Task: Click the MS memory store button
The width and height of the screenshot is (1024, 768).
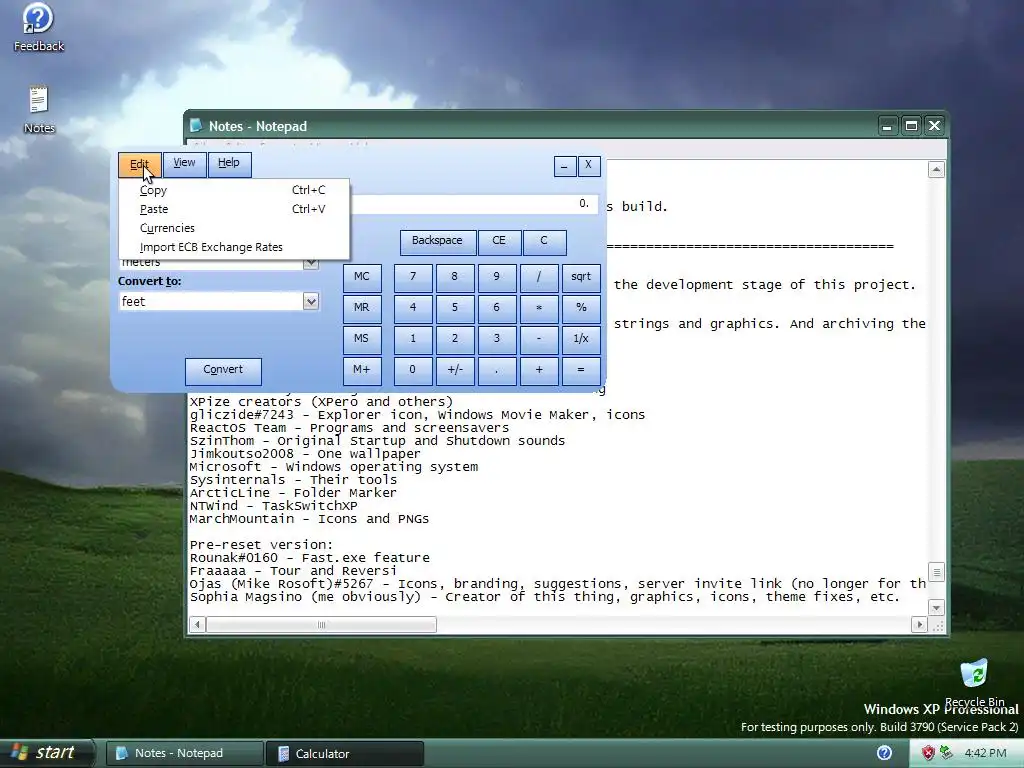Action: pyautogui.click(x=362, y=339)
